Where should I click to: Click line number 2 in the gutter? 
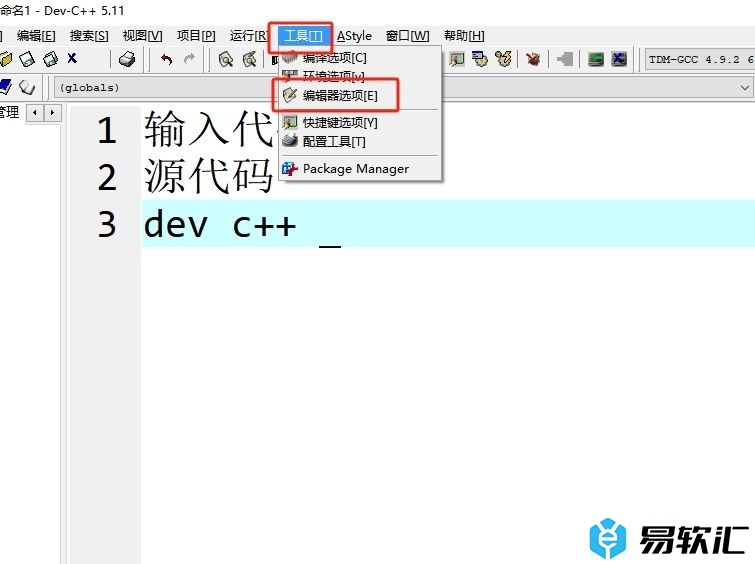(x=107, y=177)
